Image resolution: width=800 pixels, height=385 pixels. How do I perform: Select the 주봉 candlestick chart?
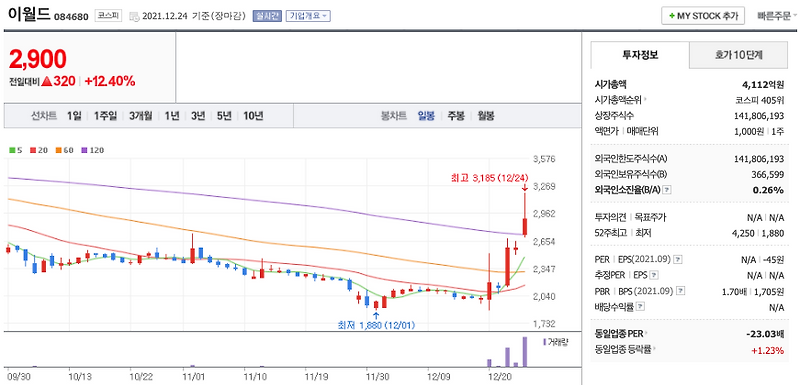[456, 116]
